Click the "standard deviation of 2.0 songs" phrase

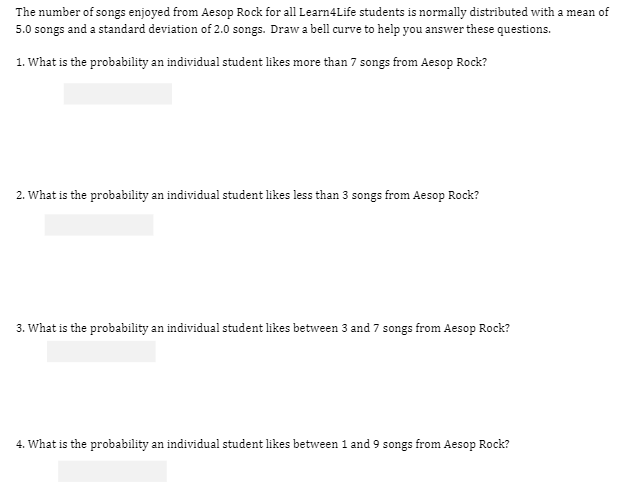coord(131,29)
